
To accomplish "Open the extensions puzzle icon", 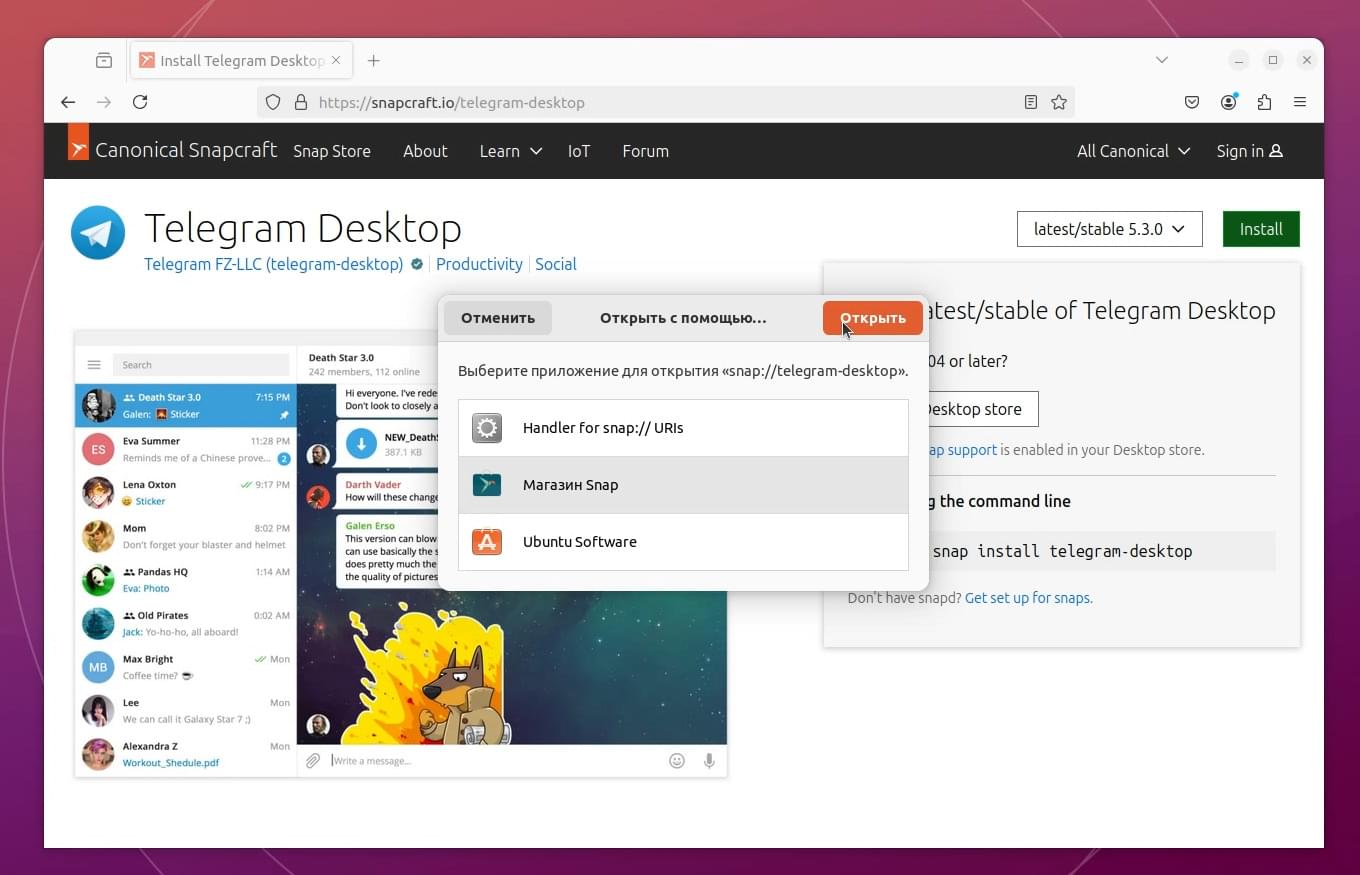I will (x=1265, y=102).
